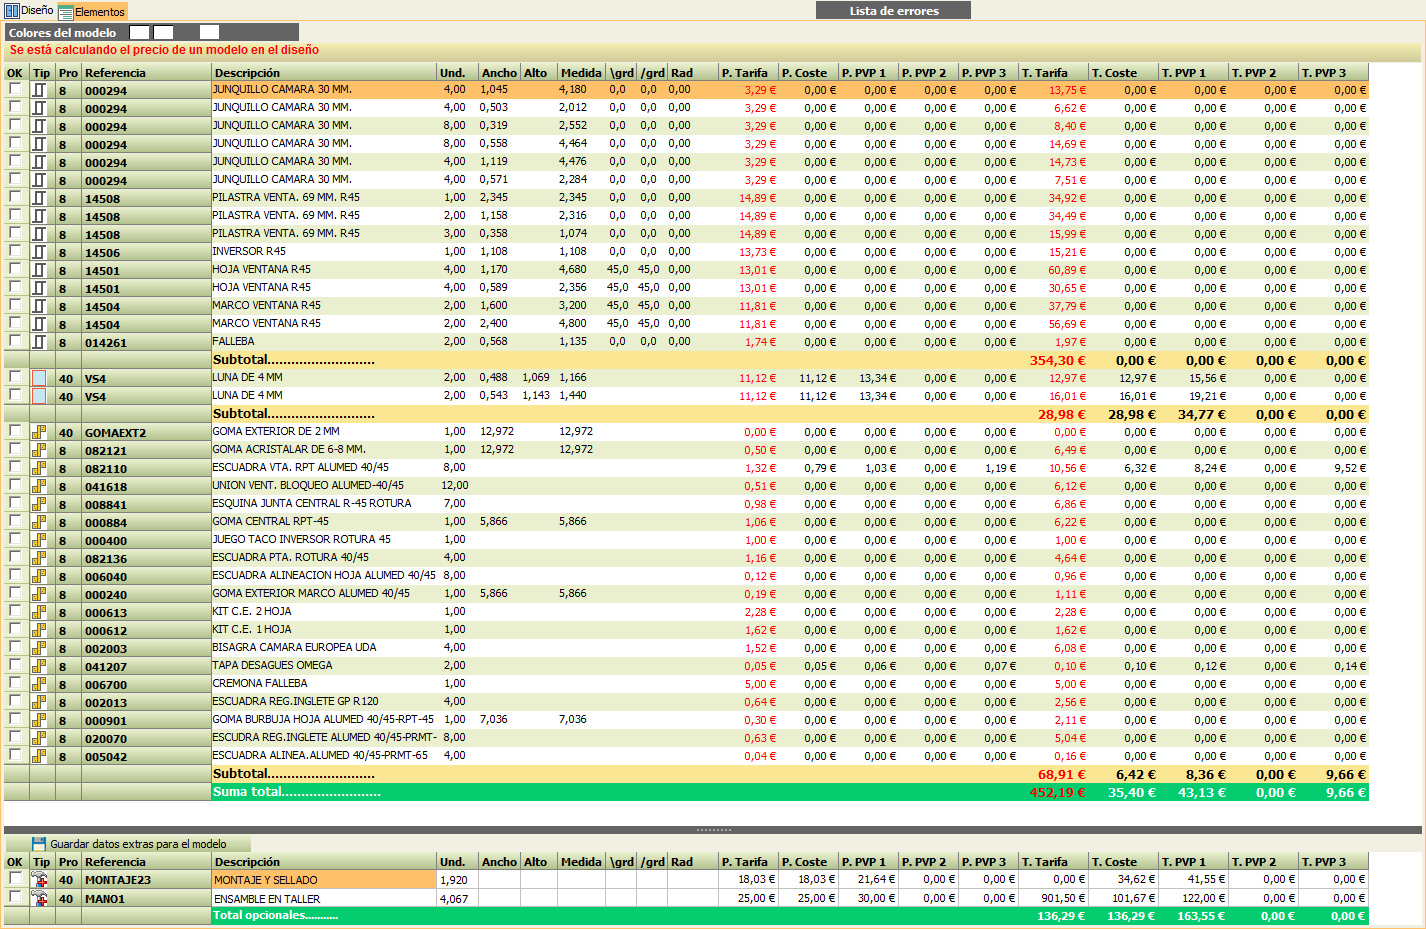Click the accessory icon for reference 002013
Viewport: 1426px width, 929px height.
[x=40, y=702]
